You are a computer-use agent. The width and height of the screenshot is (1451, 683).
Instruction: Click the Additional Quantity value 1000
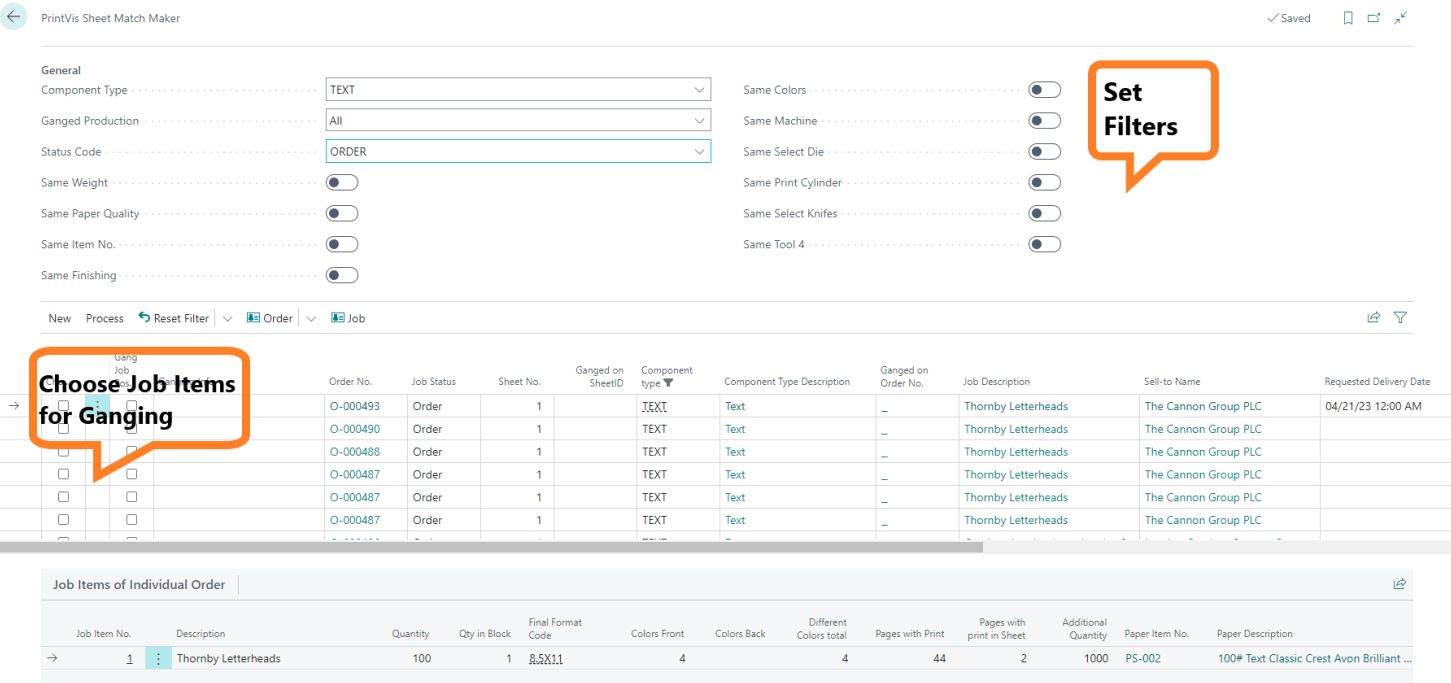point(1096,658)
